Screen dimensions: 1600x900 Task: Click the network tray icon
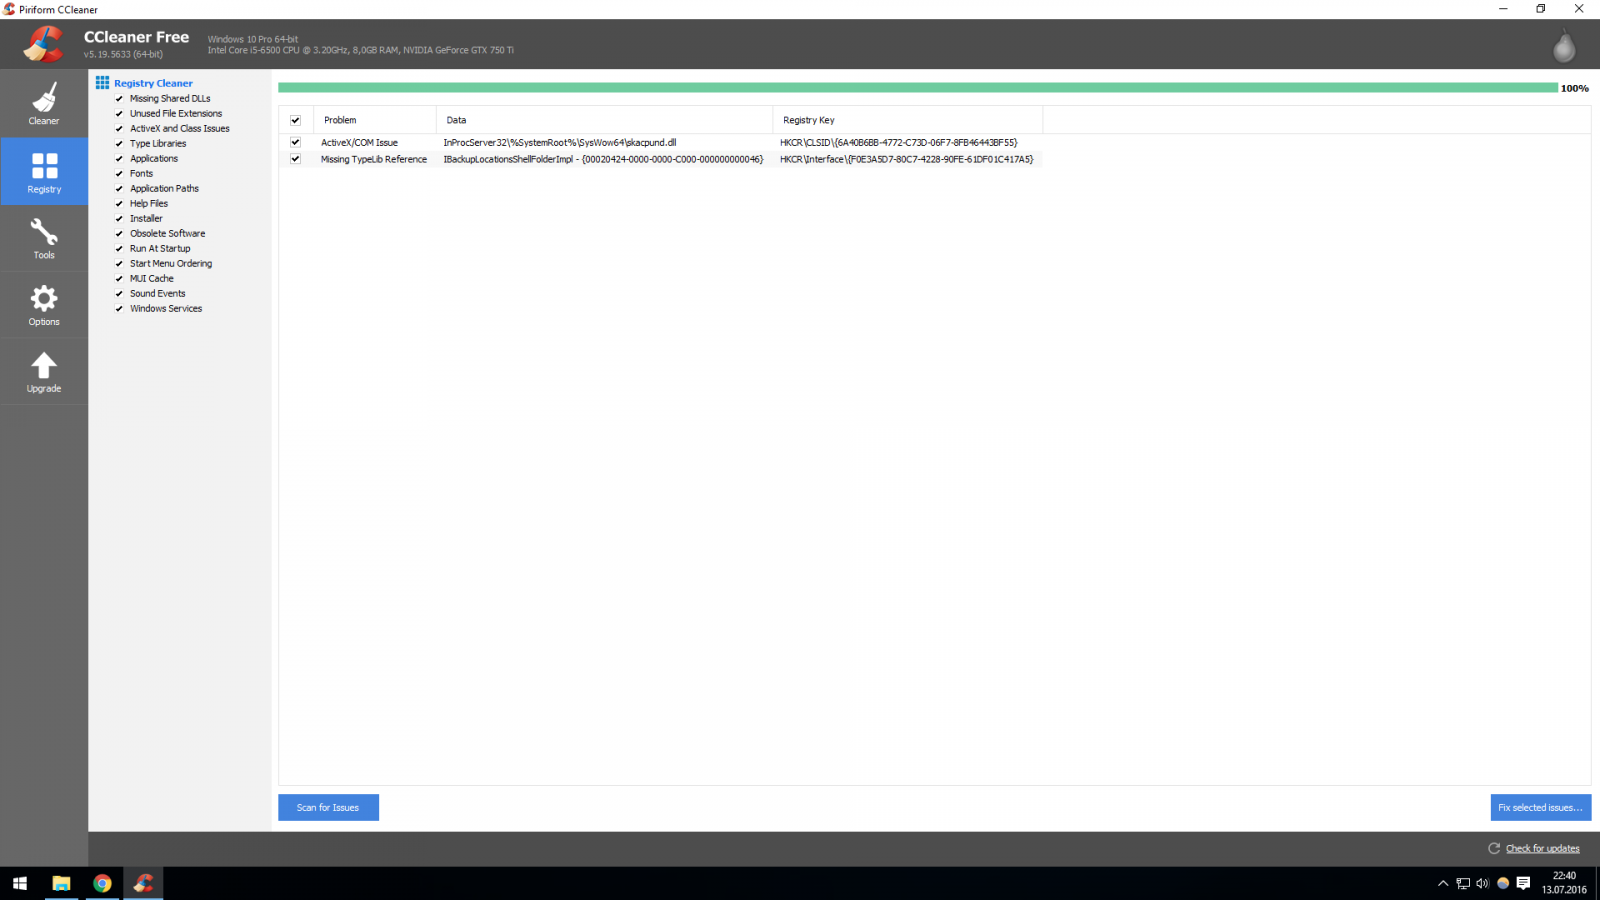pos(1463,883)
